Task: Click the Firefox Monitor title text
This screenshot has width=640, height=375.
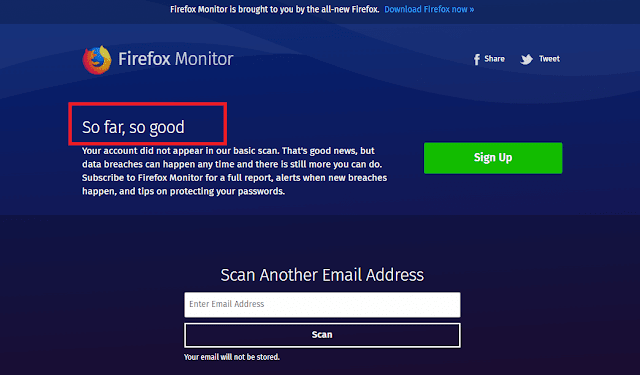Action: coord(176,59)
